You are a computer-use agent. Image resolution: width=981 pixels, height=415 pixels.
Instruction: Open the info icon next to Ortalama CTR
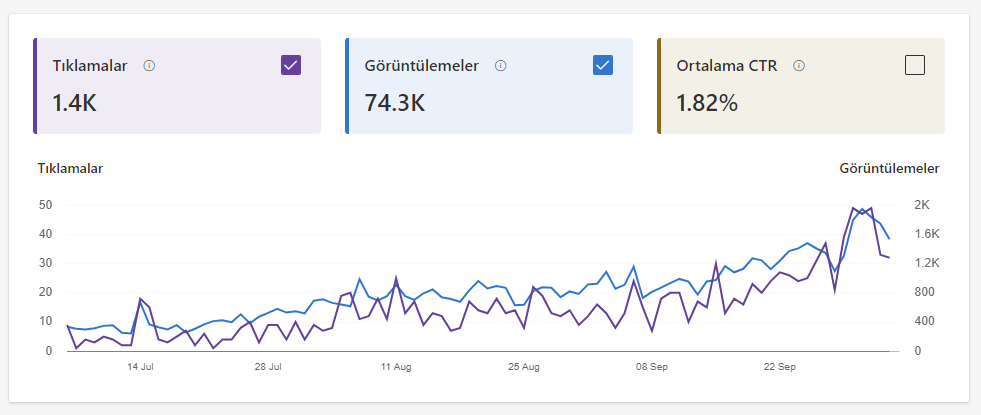click(x=798, y=65)
